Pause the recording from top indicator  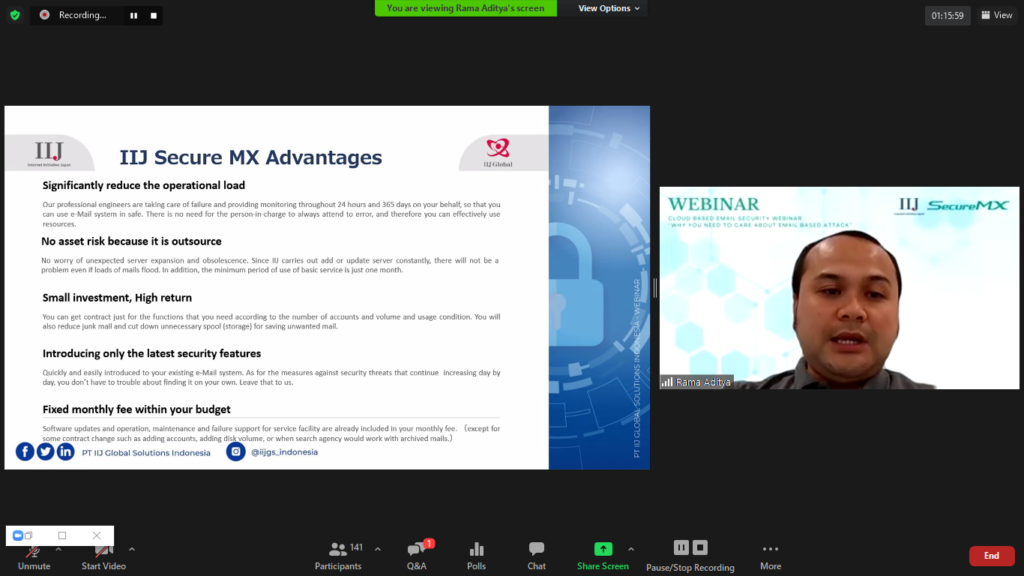point(133,16)
